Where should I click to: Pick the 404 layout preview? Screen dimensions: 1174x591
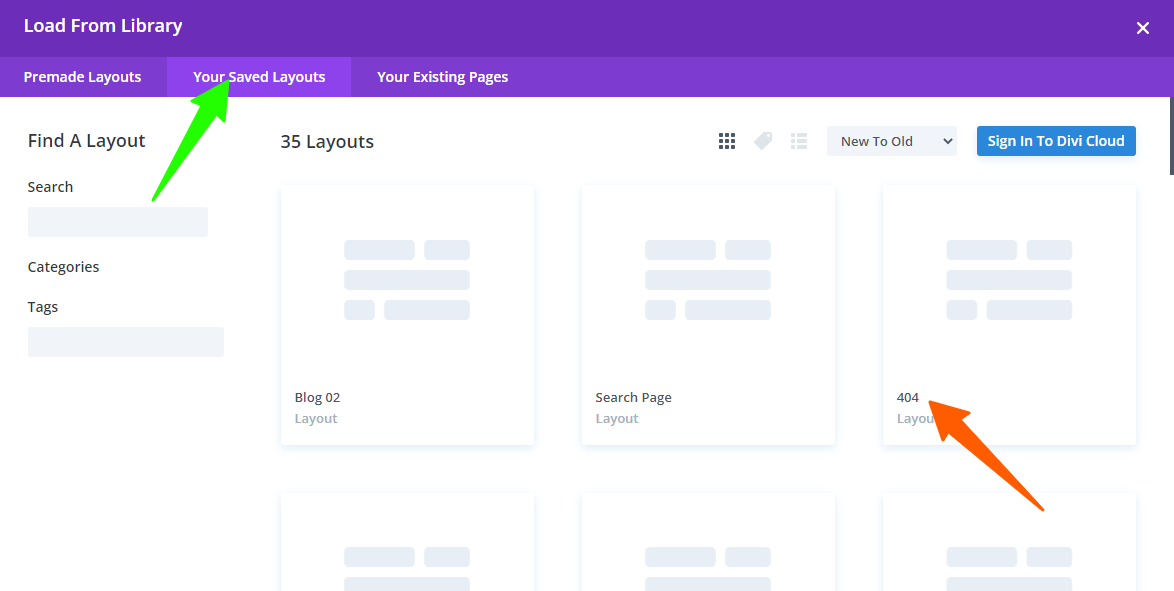point(1009,280)
